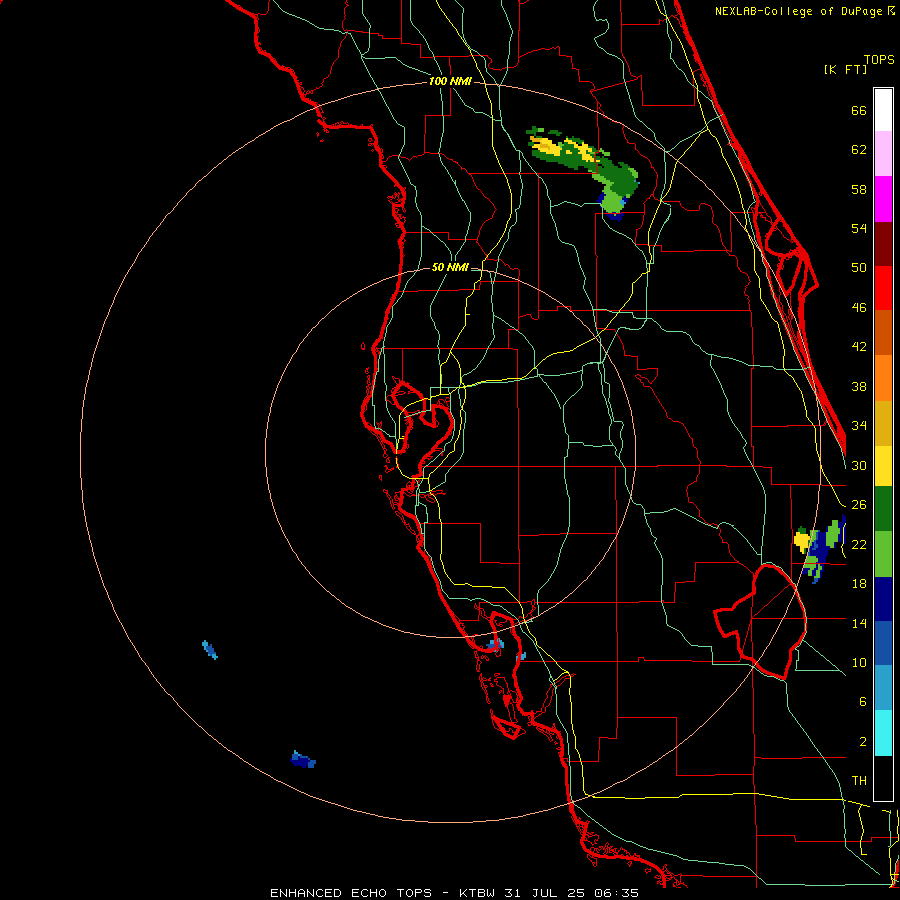Screen dimensions: 900x900
Task: Click the medium blue legend swatch
Action: point(883,643)
